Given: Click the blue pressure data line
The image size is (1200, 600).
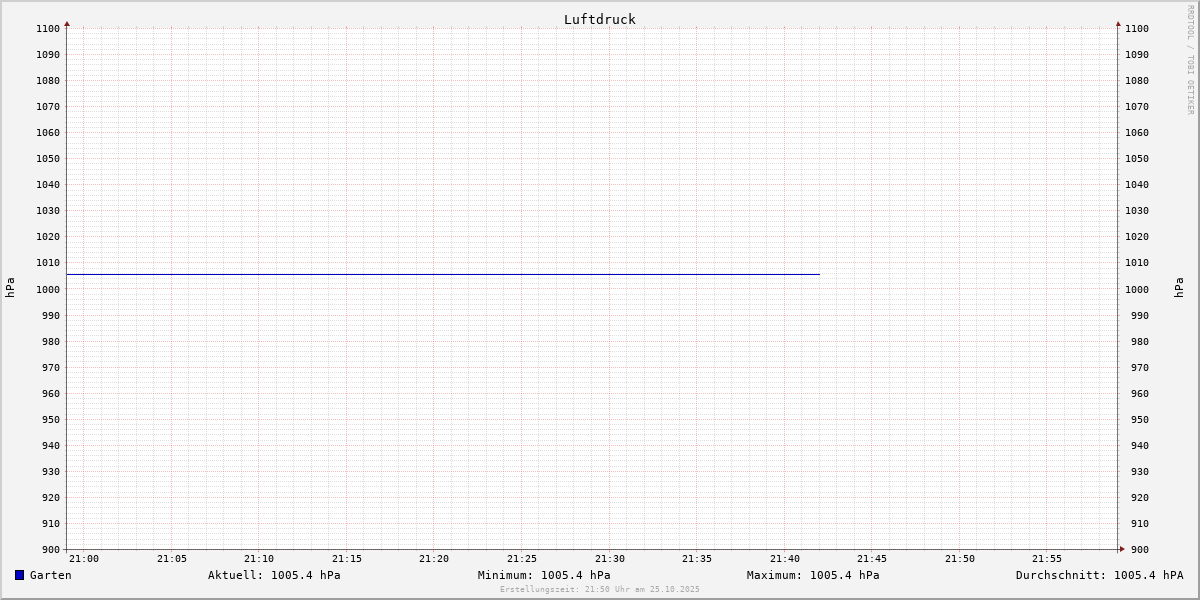Looking at the screenshot, I should click(x=440, y=274).
